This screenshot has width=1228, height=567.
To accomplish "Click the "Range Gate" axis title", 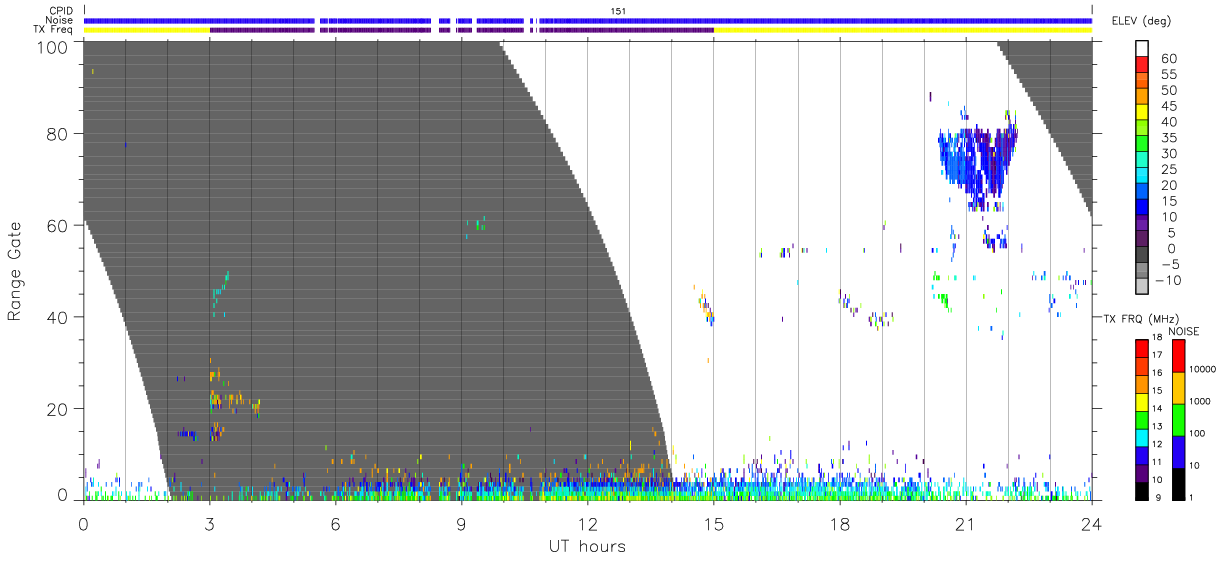I will click(x=16, y=271).
